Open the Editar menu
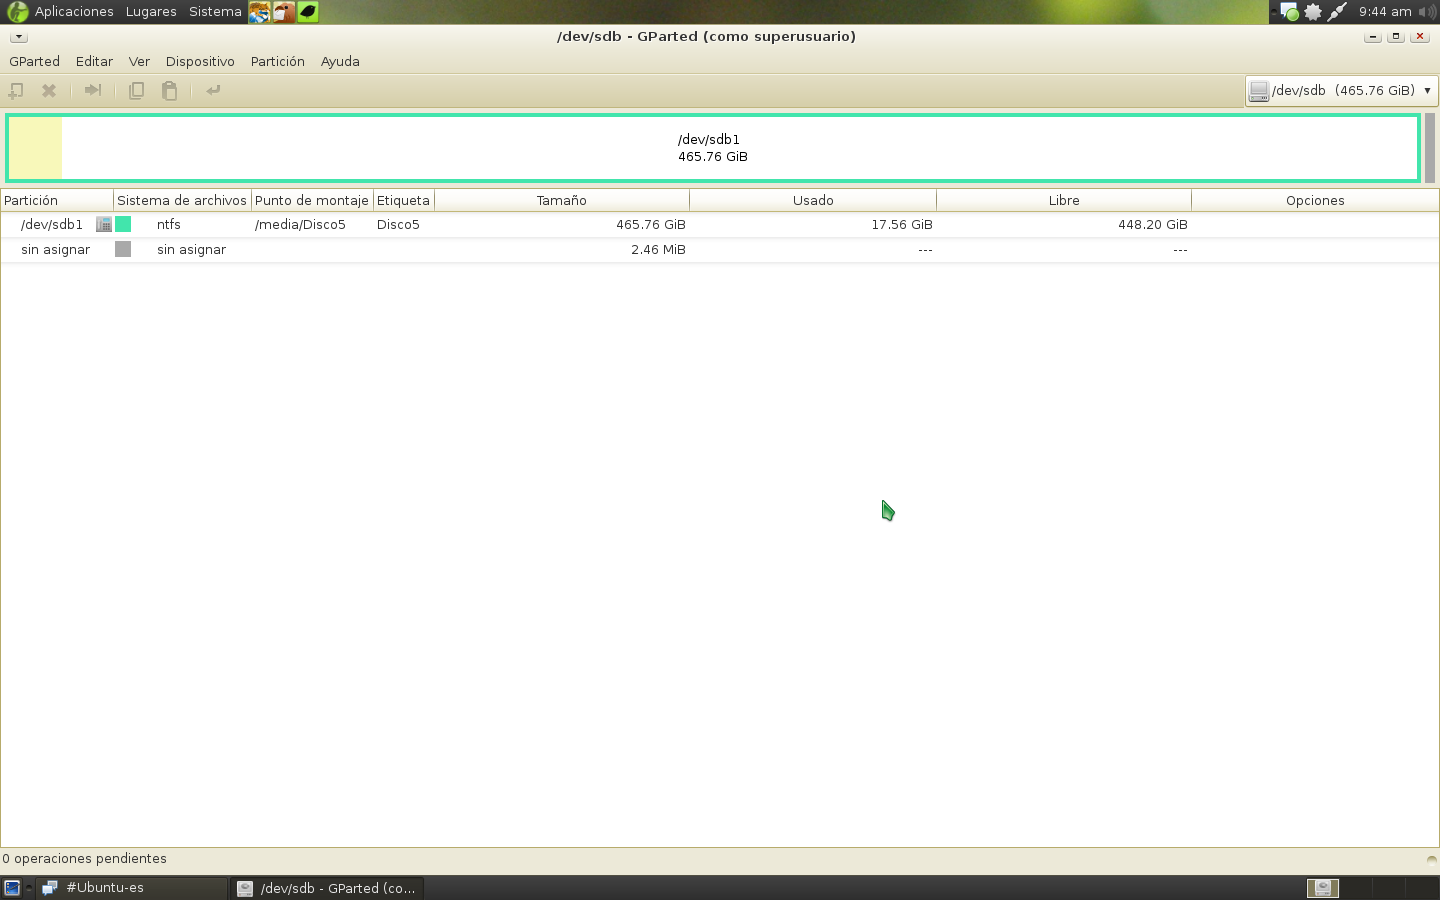 [94, 61]
